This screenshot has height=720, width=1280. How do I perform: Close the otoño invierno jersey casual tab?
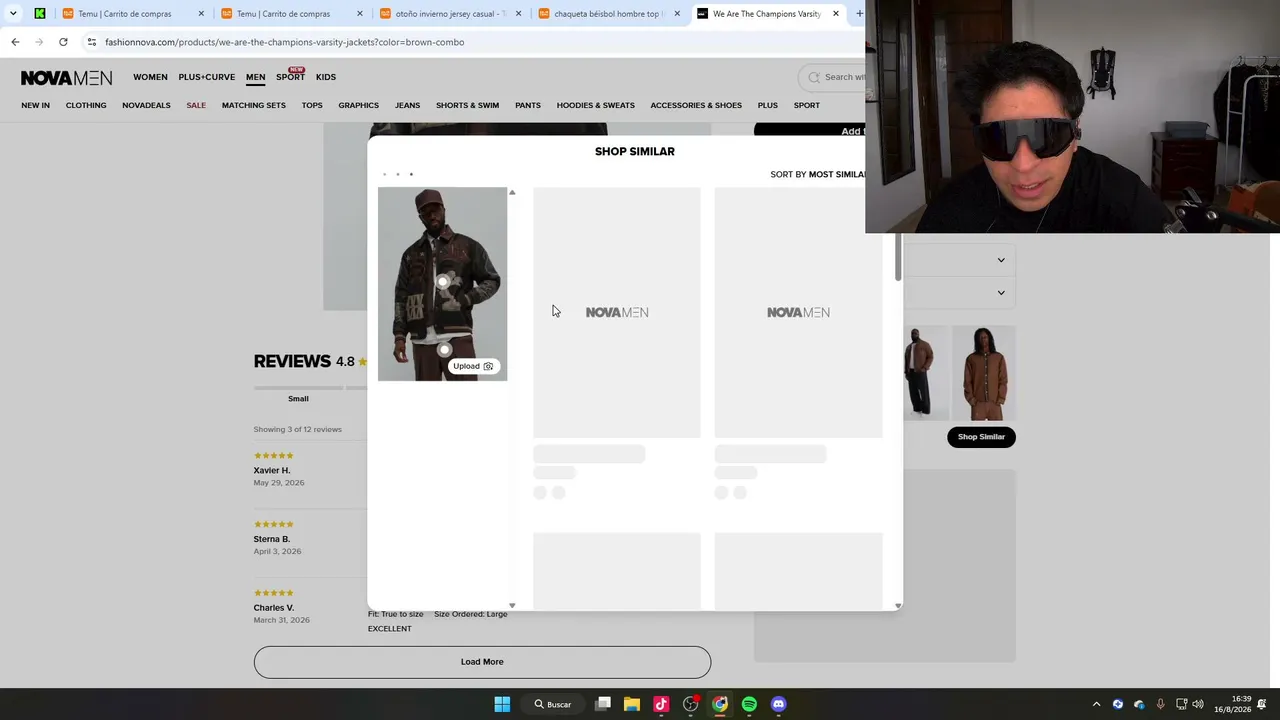518,14
